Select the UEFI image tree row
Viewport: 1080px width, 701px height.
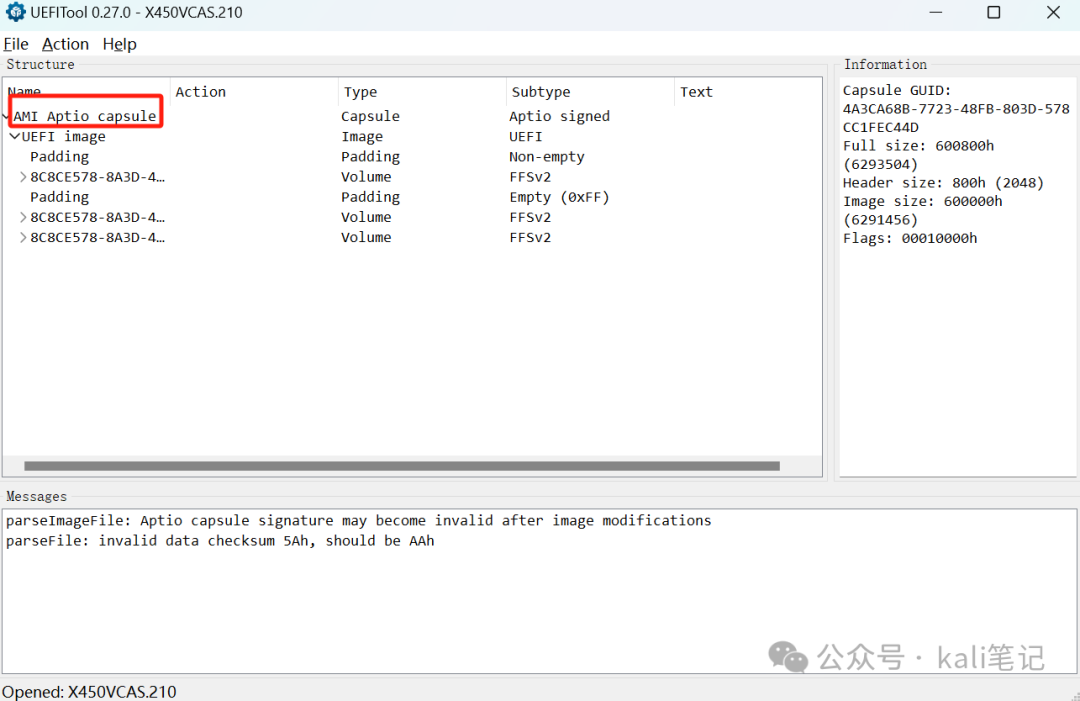413,136
